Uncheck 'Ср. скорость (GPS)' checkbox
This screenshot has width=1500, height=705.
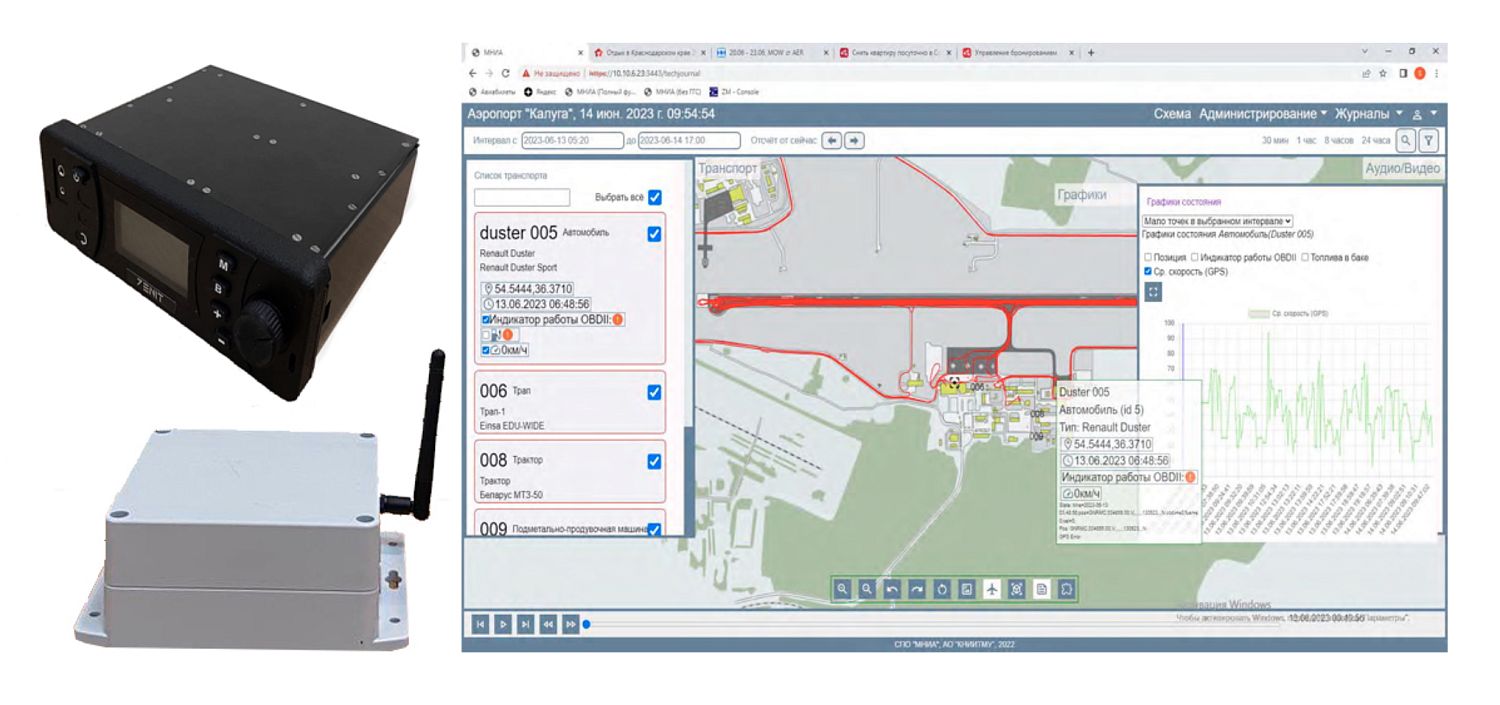coord(1149,271)
